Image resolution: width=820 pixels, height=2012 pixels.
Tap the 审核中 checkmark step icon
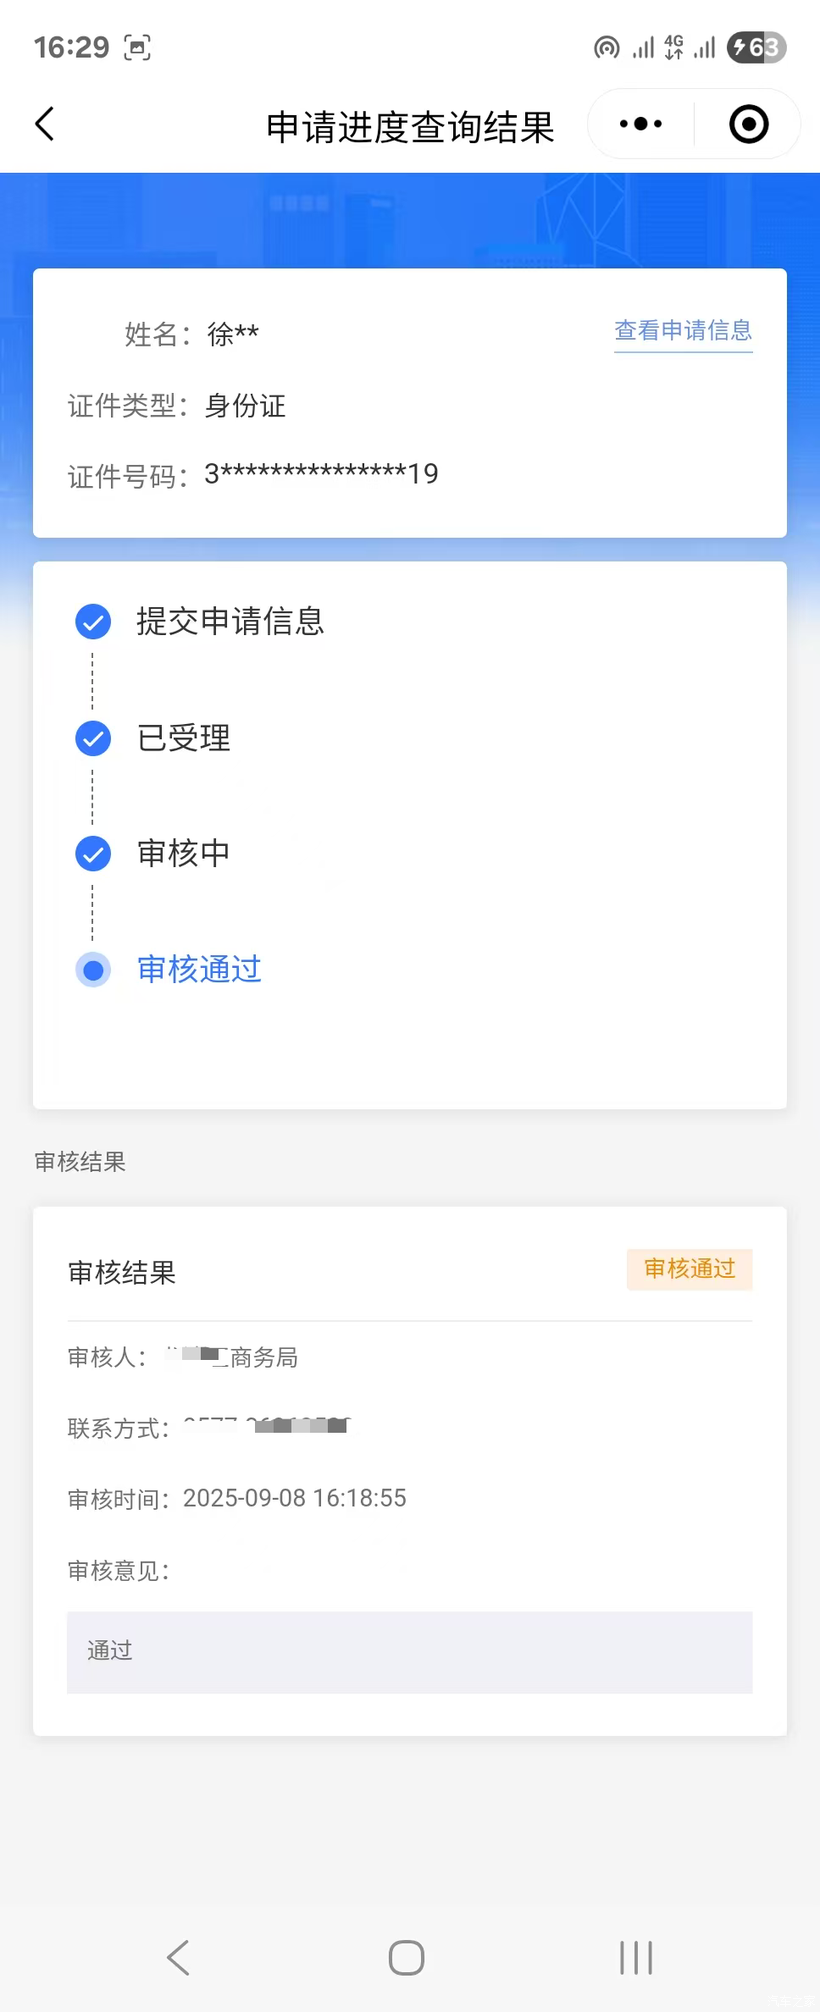93,854
